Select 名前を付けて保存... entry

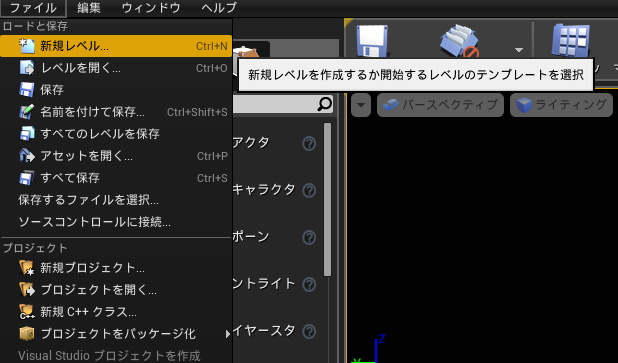116,112
